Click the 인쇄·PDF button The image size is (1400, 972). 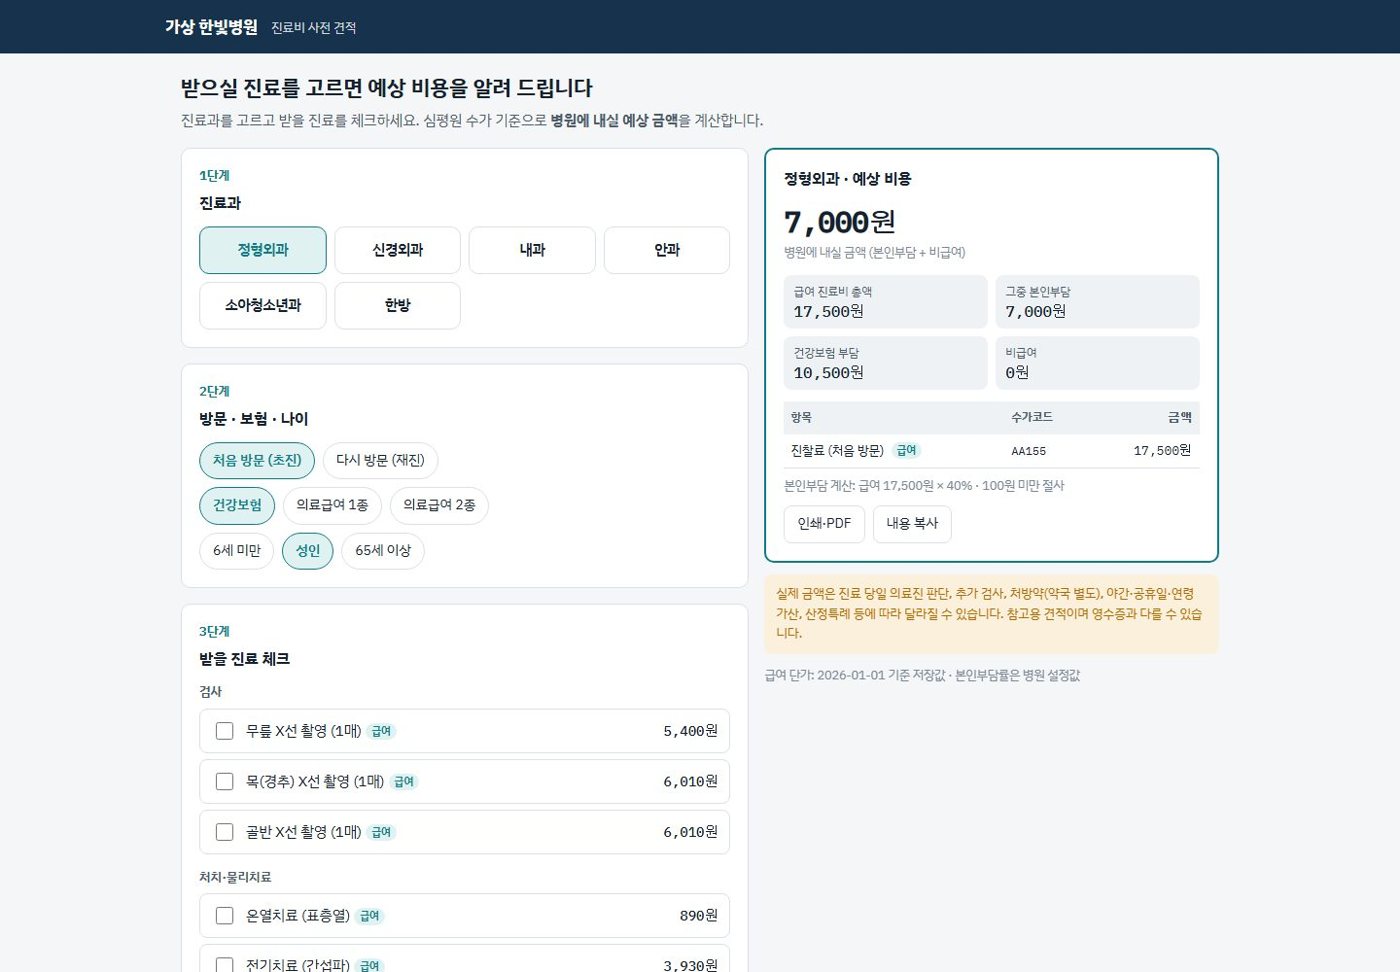824,524
